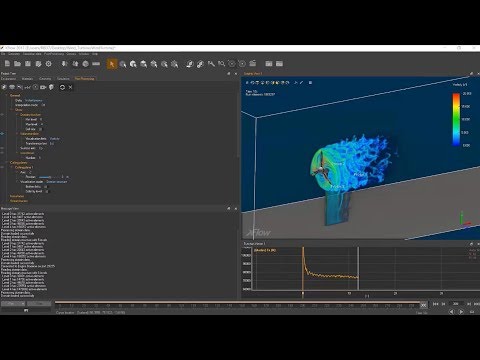Pin the Function Viewer panel

[471, 244]
